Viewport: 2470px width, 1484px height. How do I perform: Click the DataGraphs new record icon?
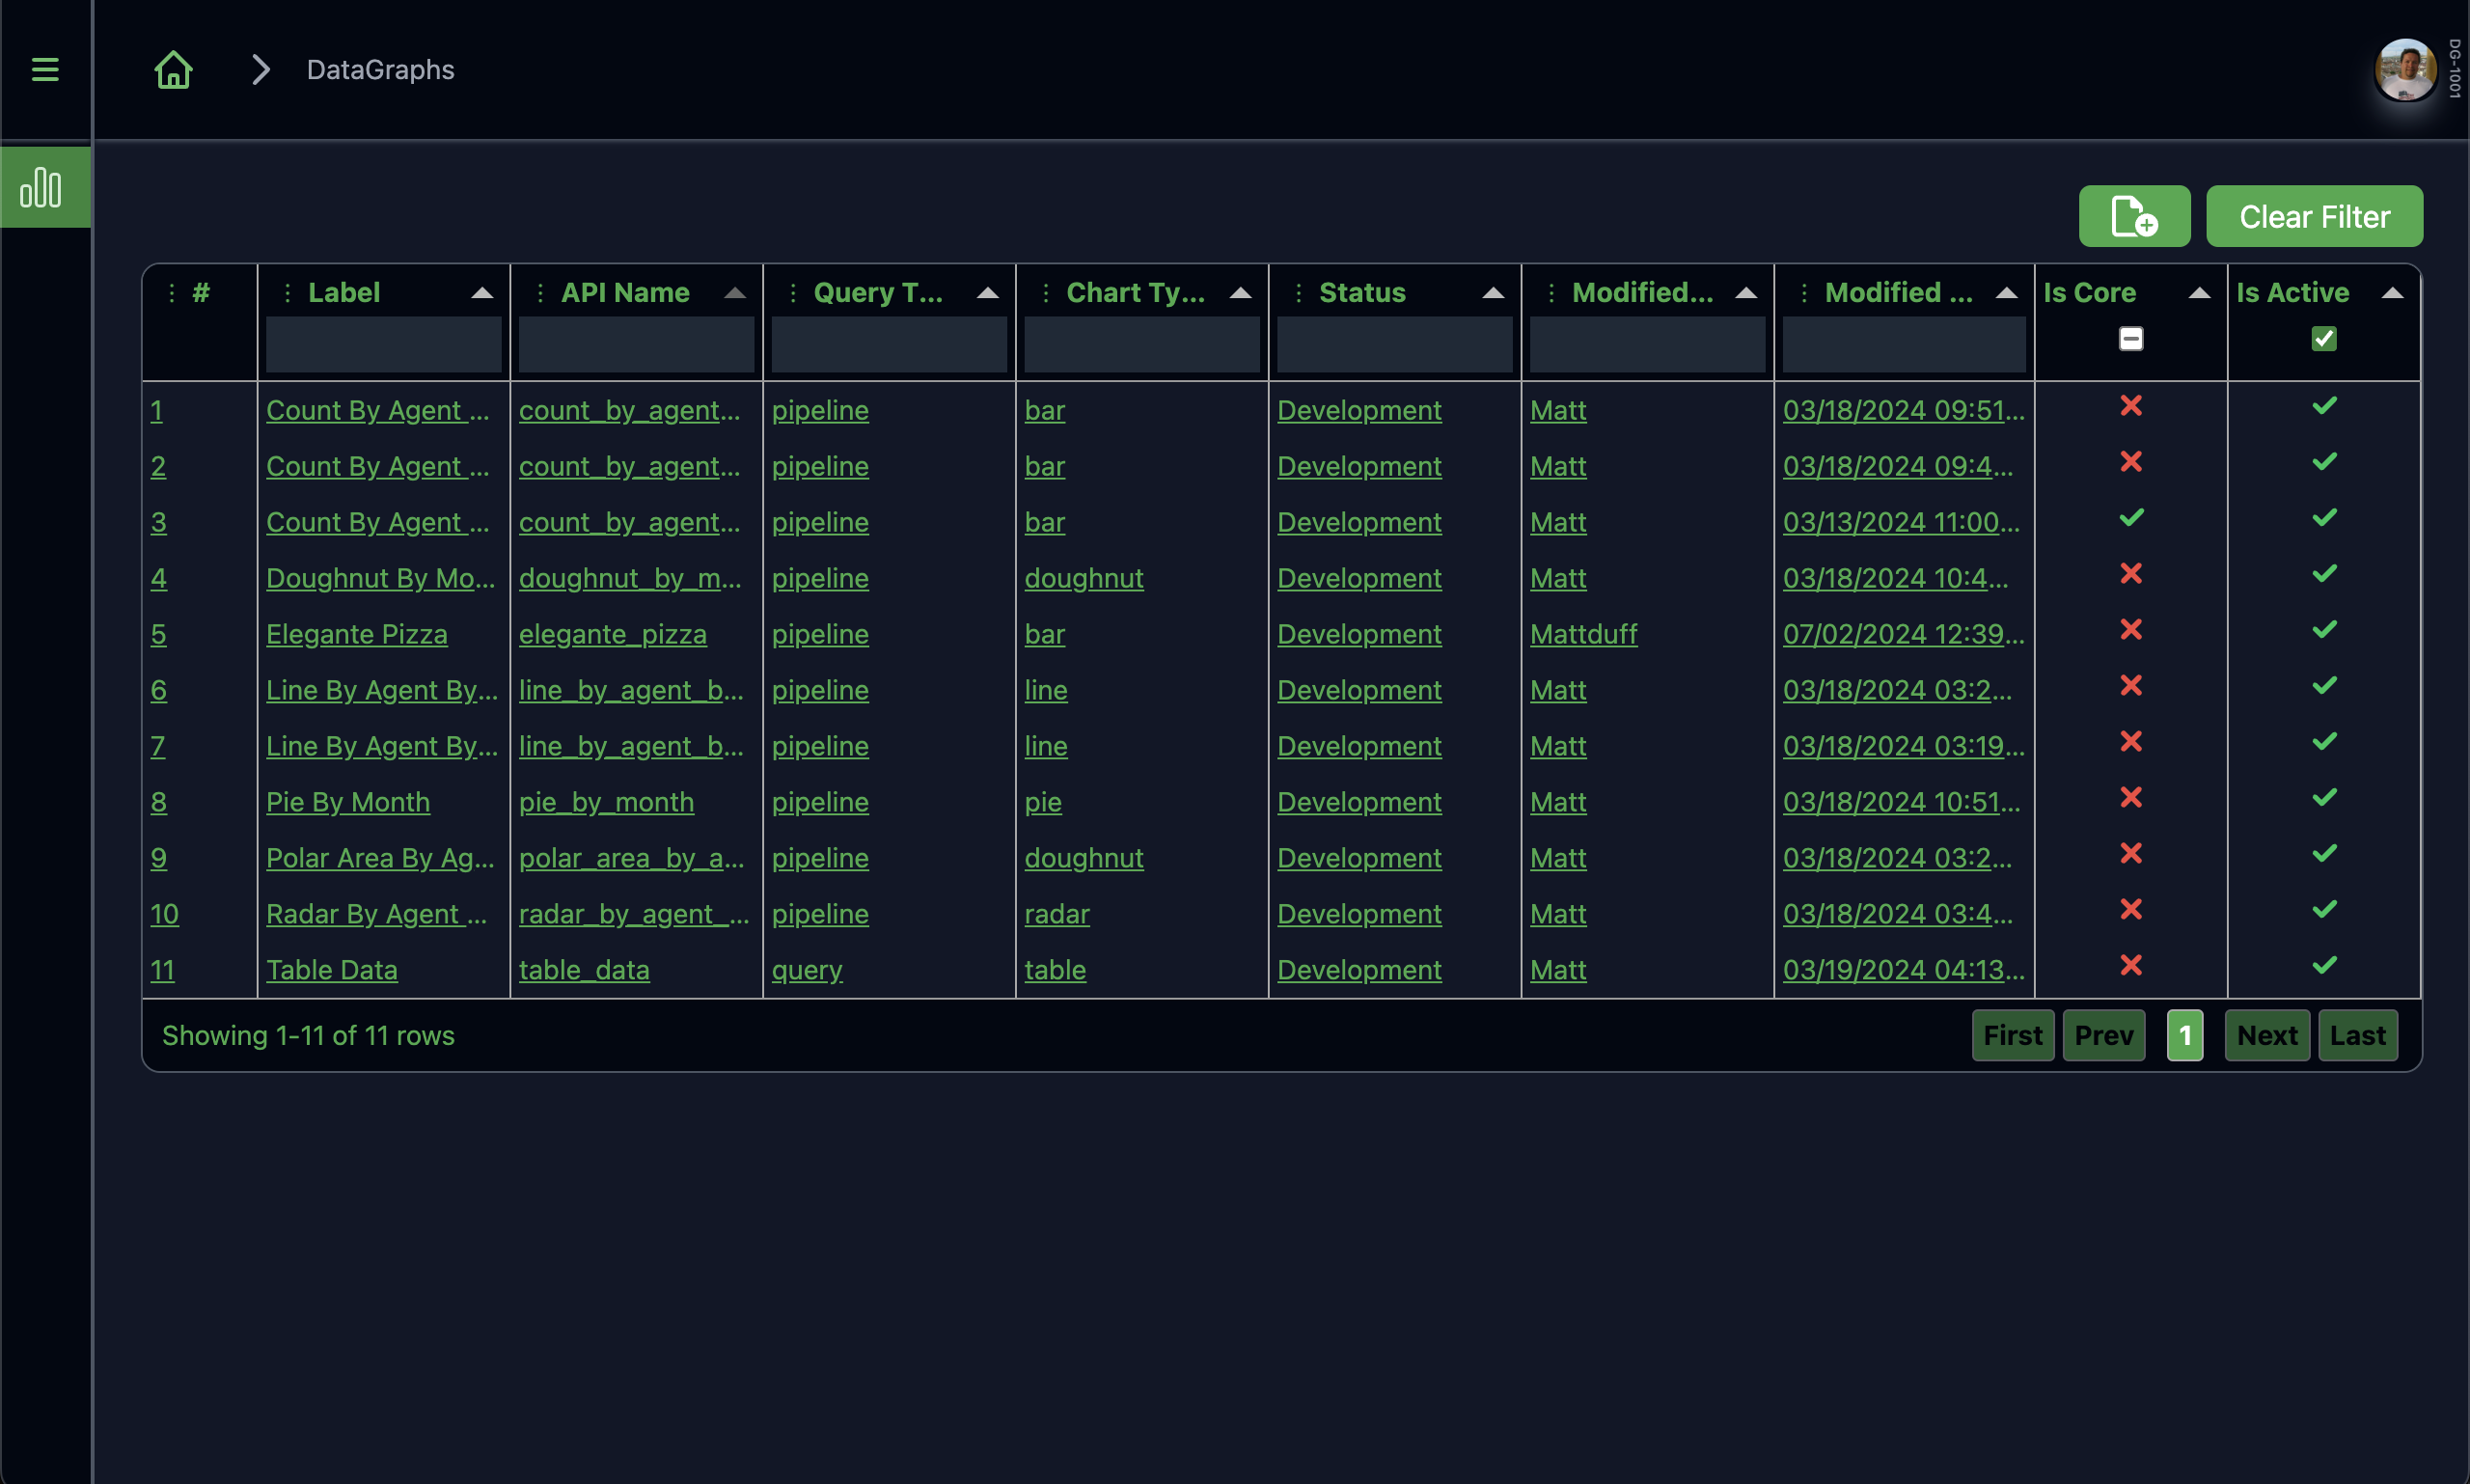[2135, 215]
